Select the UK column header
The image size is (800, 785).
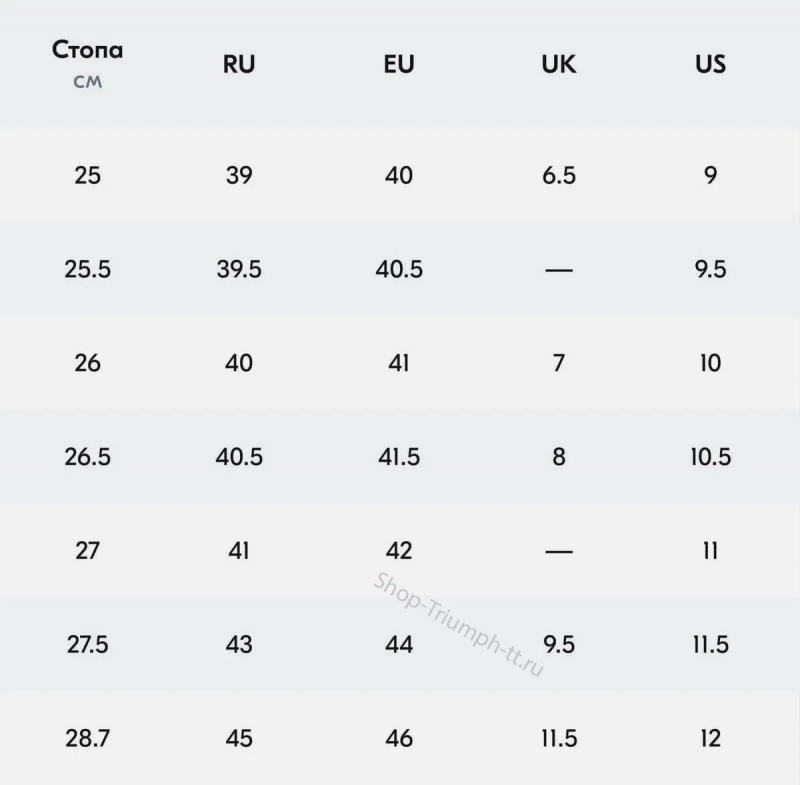click(x=558, y=65)
